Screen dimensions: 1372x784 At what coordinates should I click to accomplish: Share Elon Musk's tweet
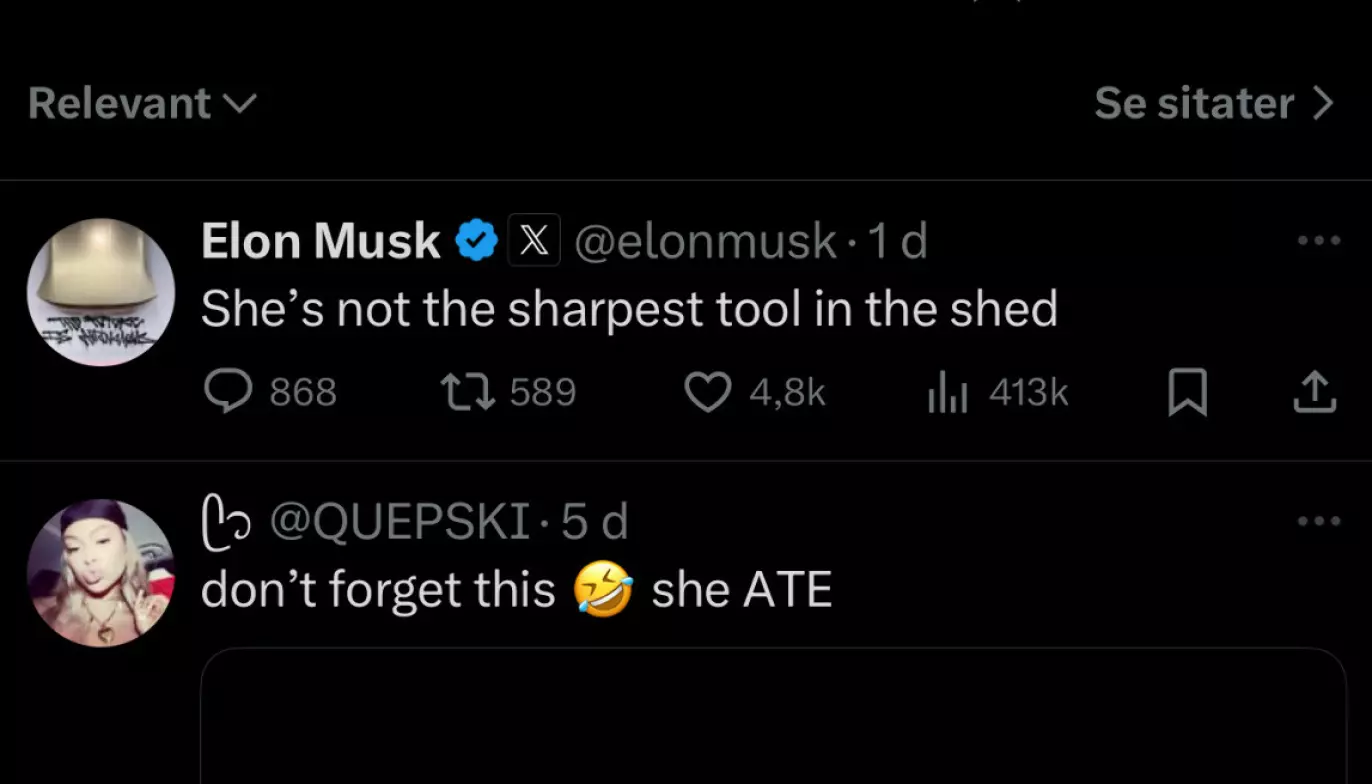(x=1315, y=392)
